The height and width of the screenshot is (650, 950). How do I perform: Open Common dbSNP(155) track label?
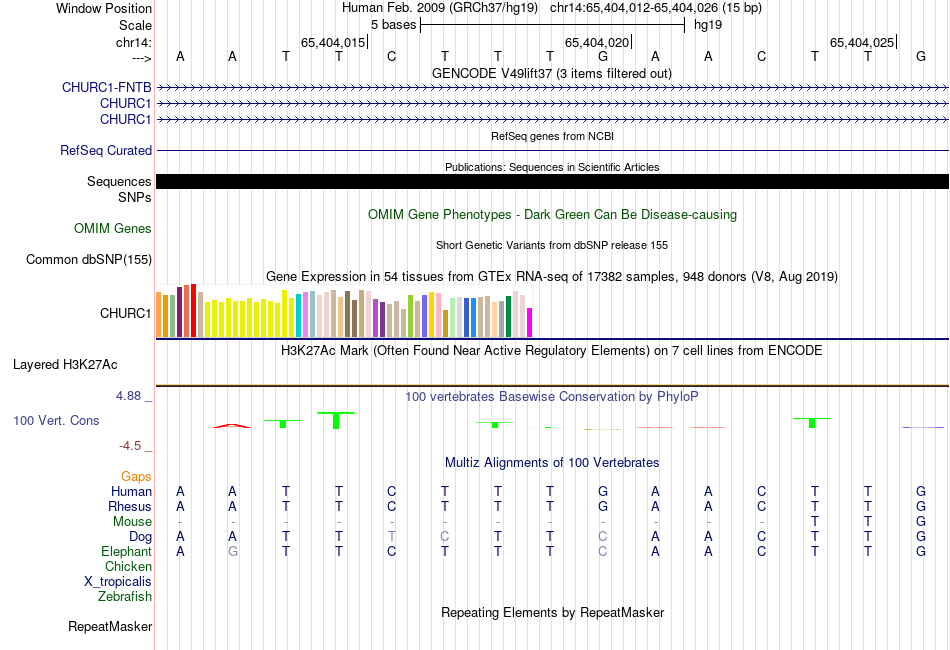coord(89,259)
